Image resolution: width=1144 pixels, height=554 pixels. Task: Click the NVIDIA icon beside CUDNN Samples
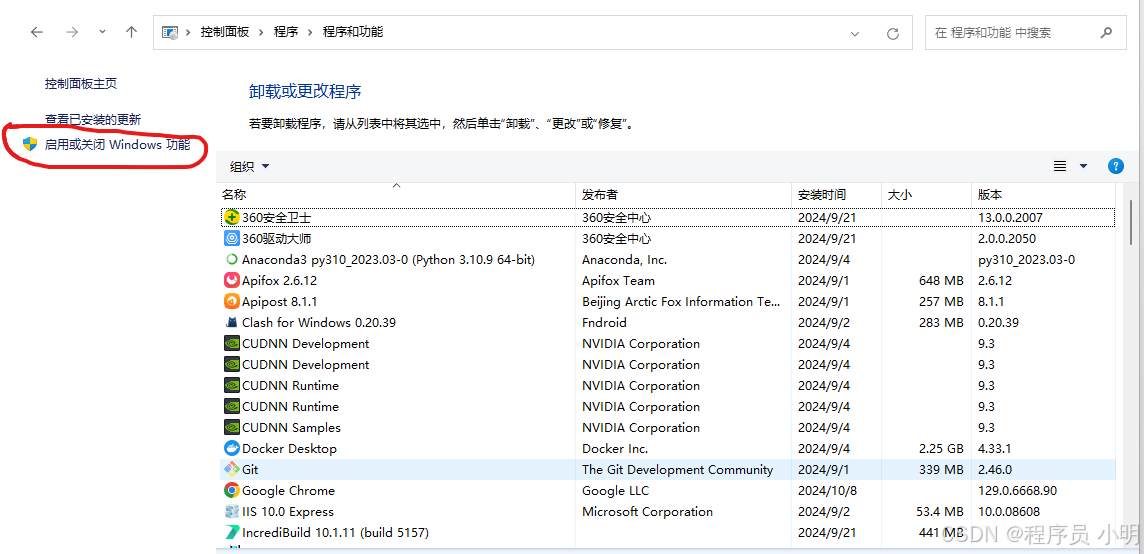pos(231,428)
